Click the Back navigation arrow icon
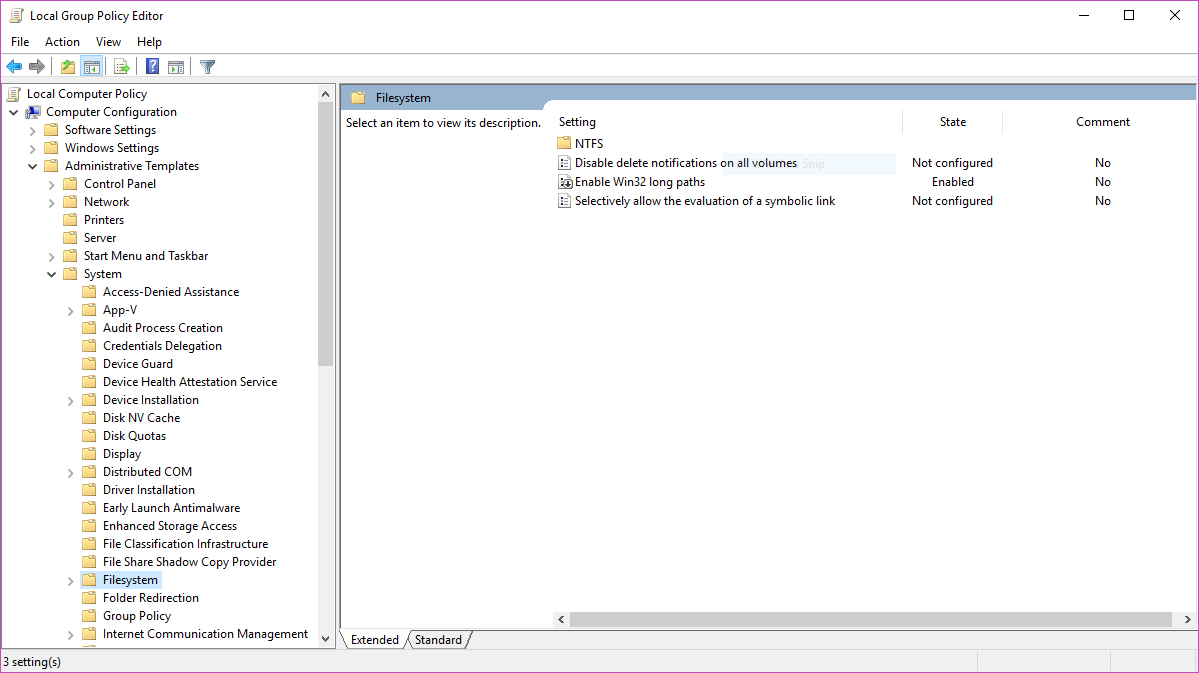Viewport: 1199px width, 673px height. 14,66
